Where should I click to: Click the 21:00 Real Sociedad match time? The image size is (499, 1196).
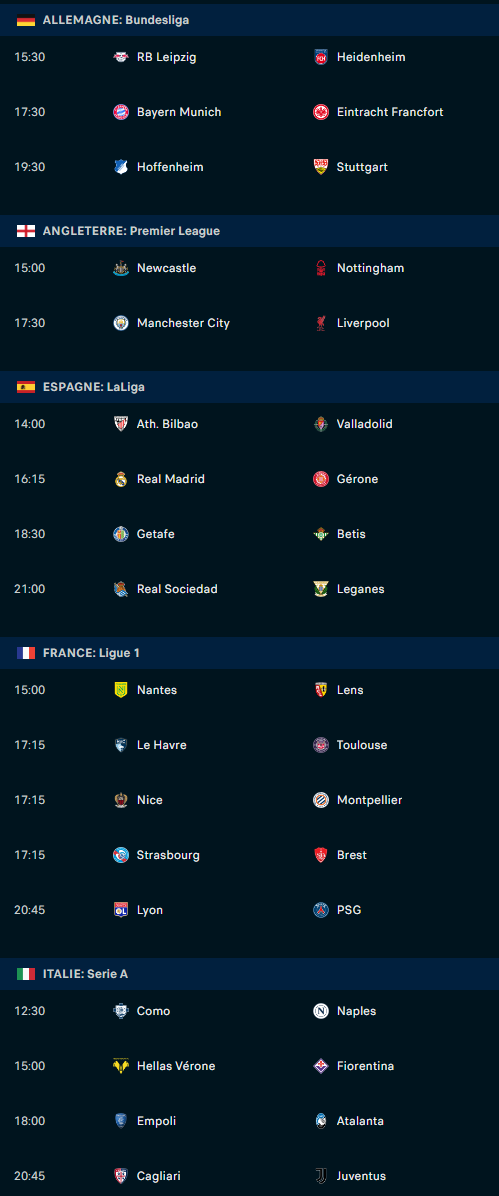coord(30,589)
